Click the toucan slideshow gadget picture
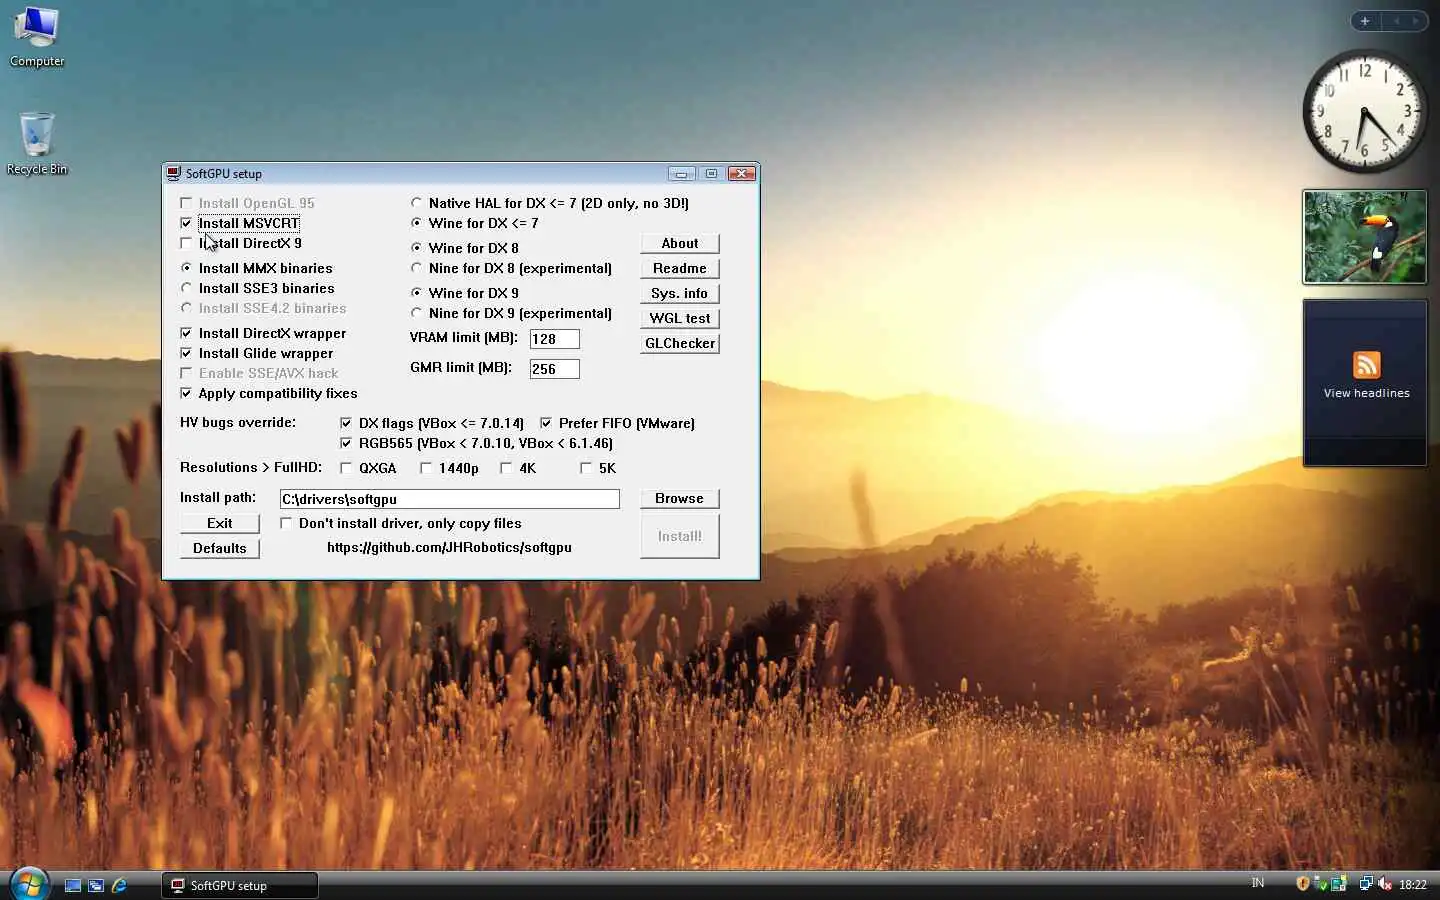Screen dimensions: 1440x900 [x=1365, y=237]
